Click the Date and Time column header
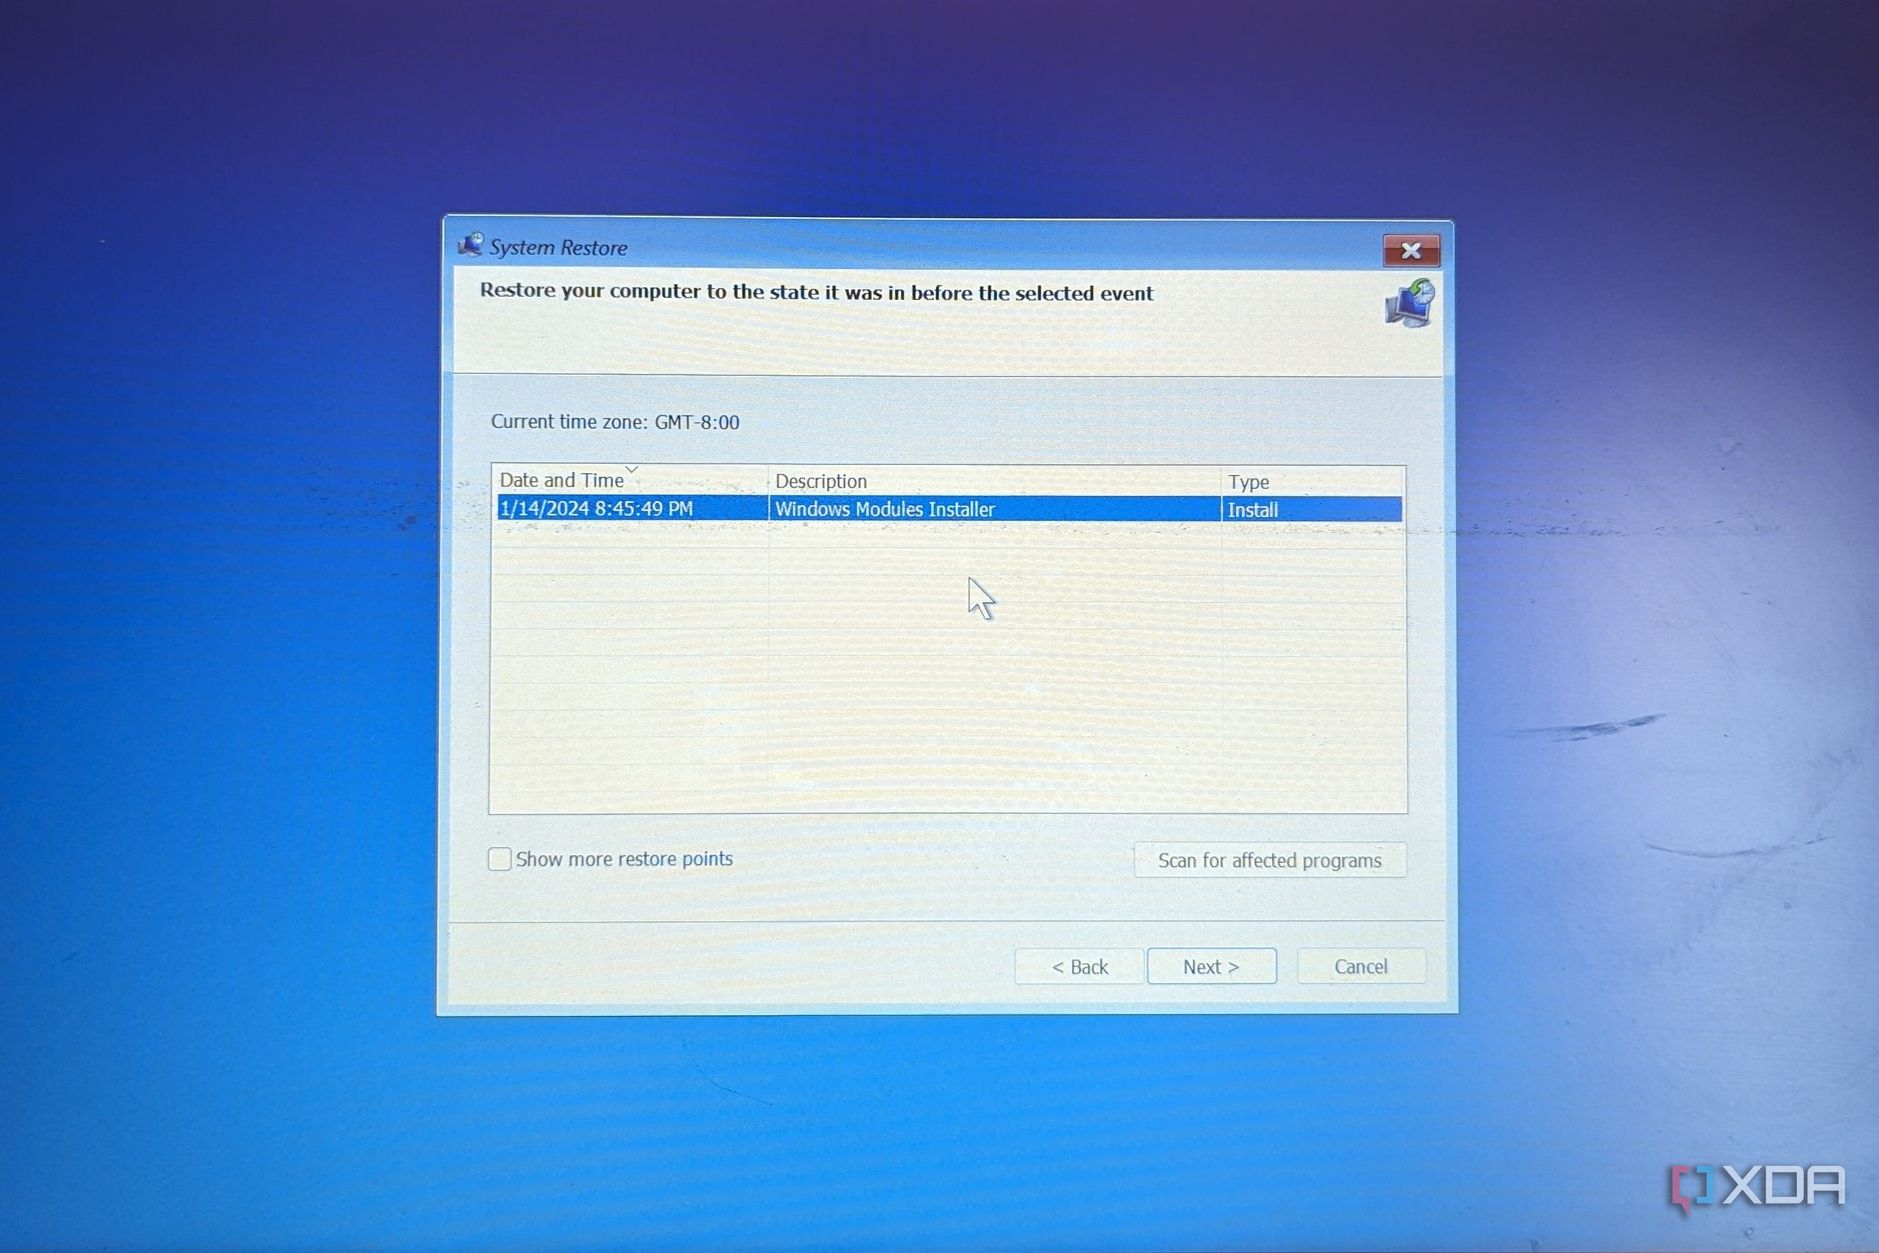The width and height of the screenshot is (1879, 1253). 563,480
